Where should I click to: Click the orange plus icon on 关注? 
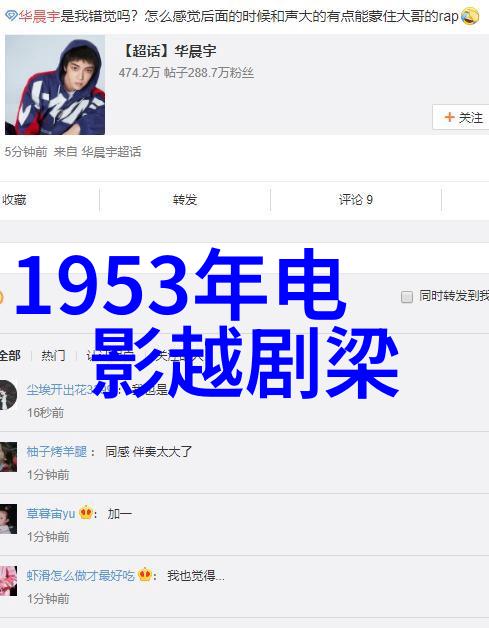pyautogui.click(x=449, y=117)
